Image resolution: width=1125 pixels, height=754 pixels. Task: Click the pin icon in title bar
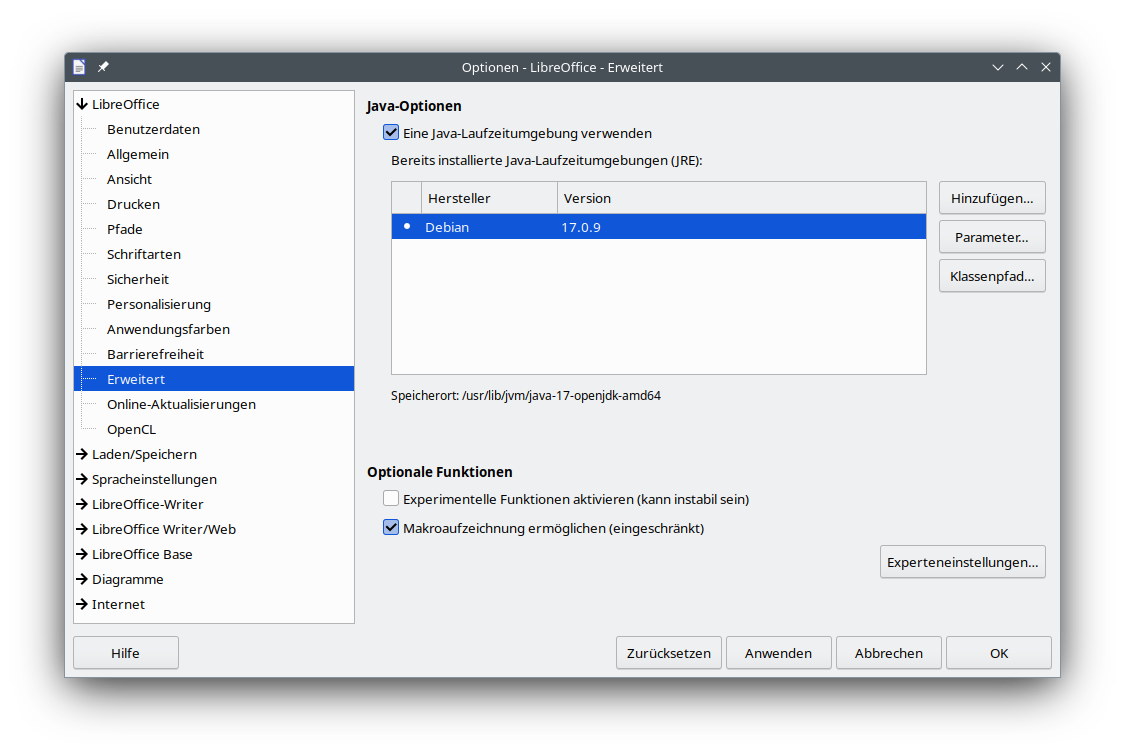coord(103,67)
